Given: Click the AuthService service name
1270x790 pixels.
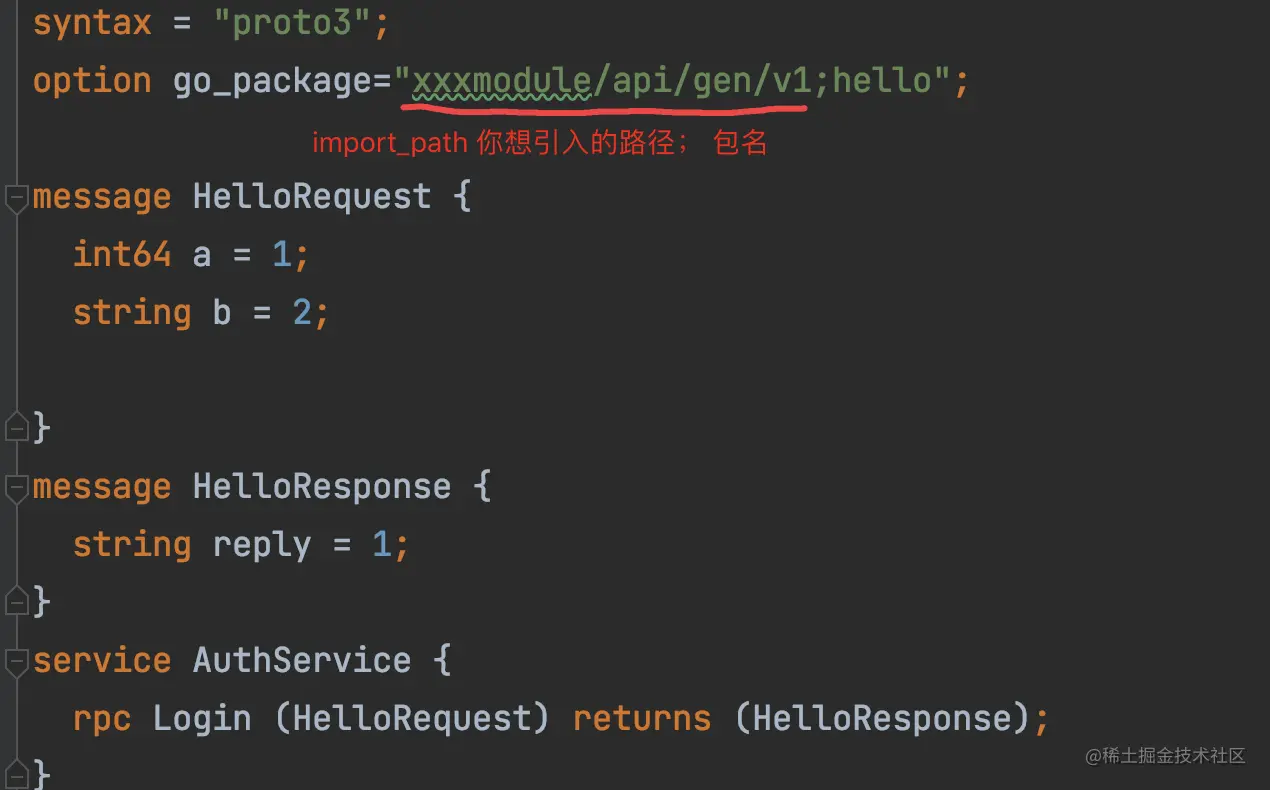Looking at the screenshot, I should (x=302, y=661).
